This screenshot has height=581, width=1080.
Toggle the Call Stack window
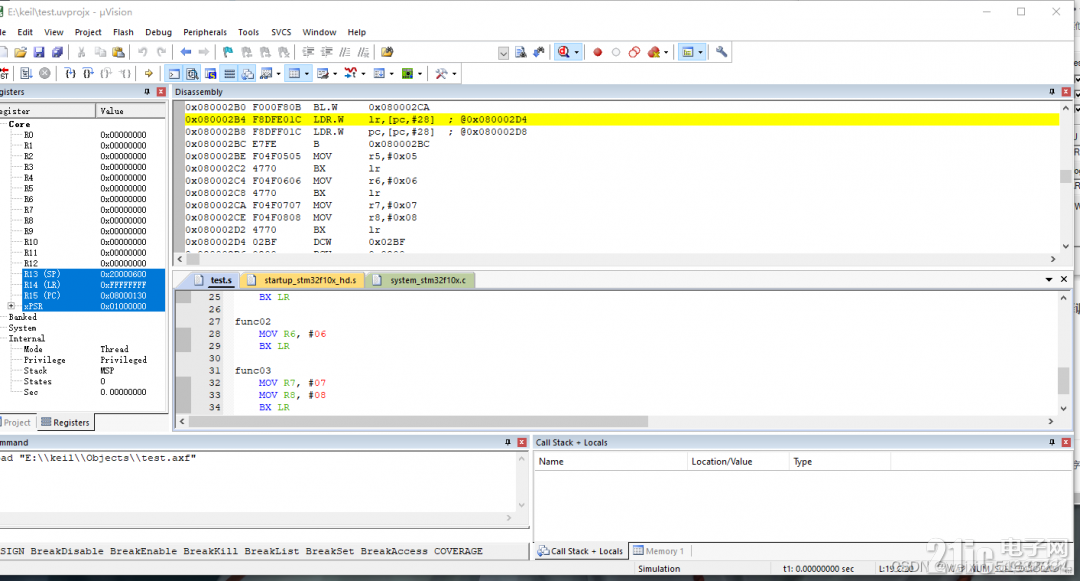point(248,74)
